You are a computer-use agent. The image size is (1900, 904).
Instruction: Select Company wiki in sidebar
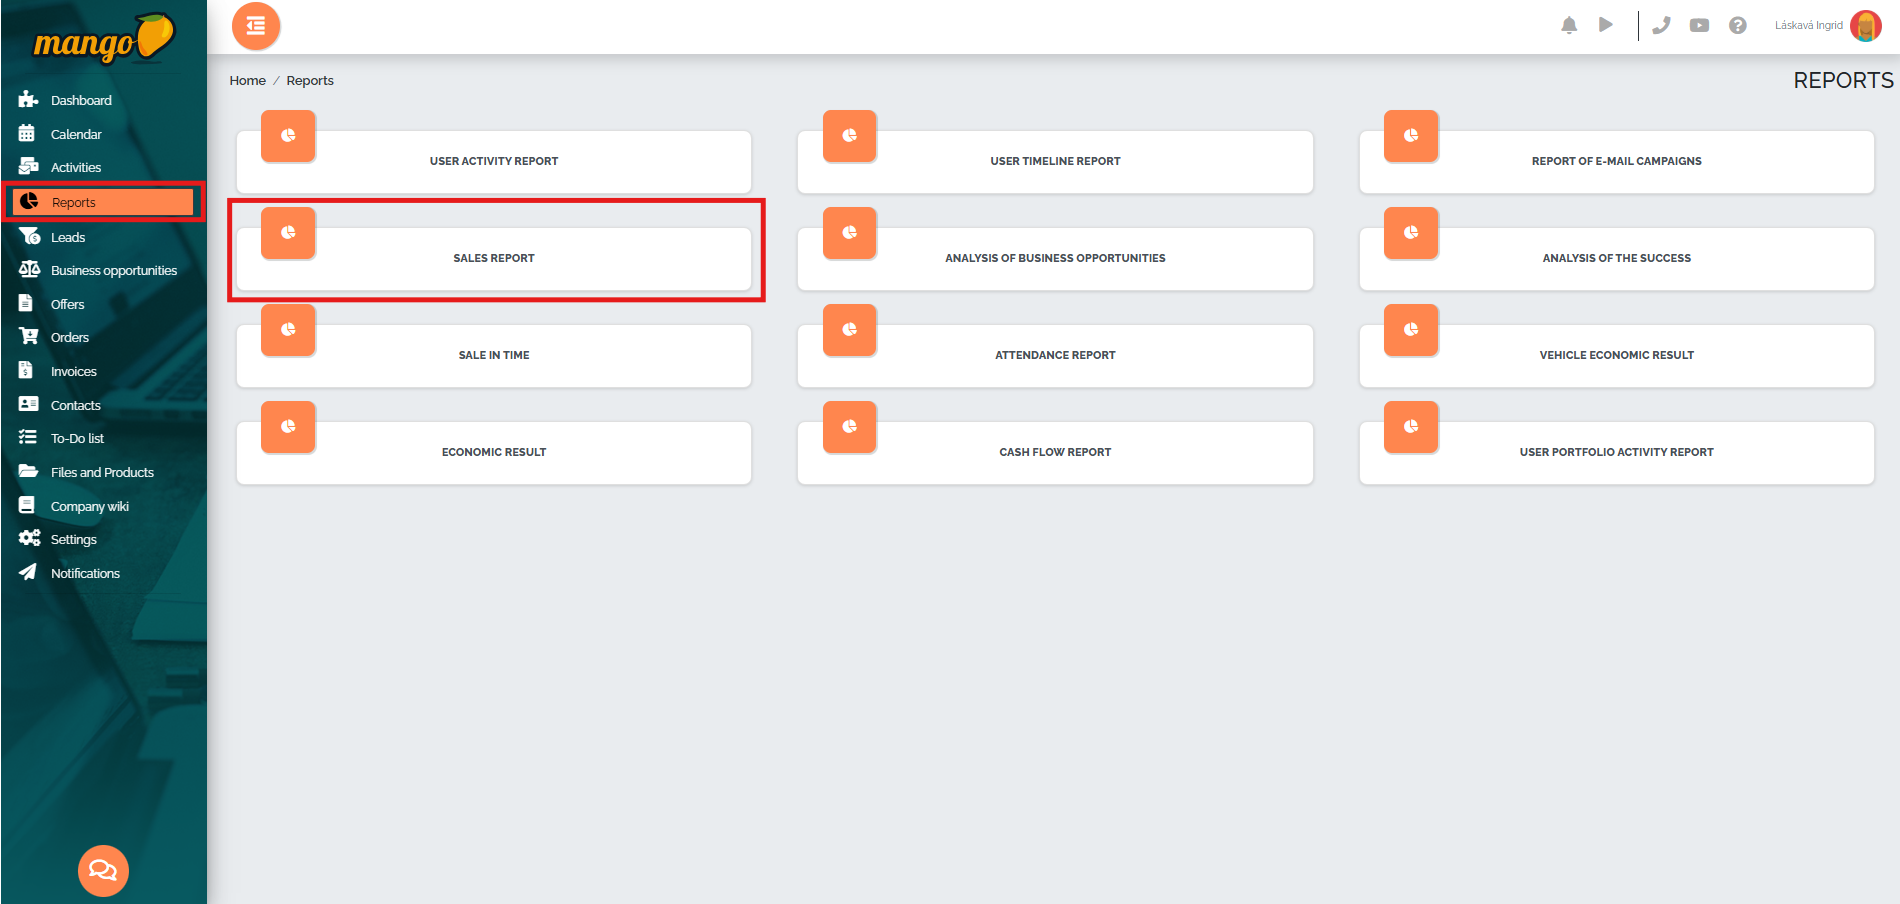89,506
